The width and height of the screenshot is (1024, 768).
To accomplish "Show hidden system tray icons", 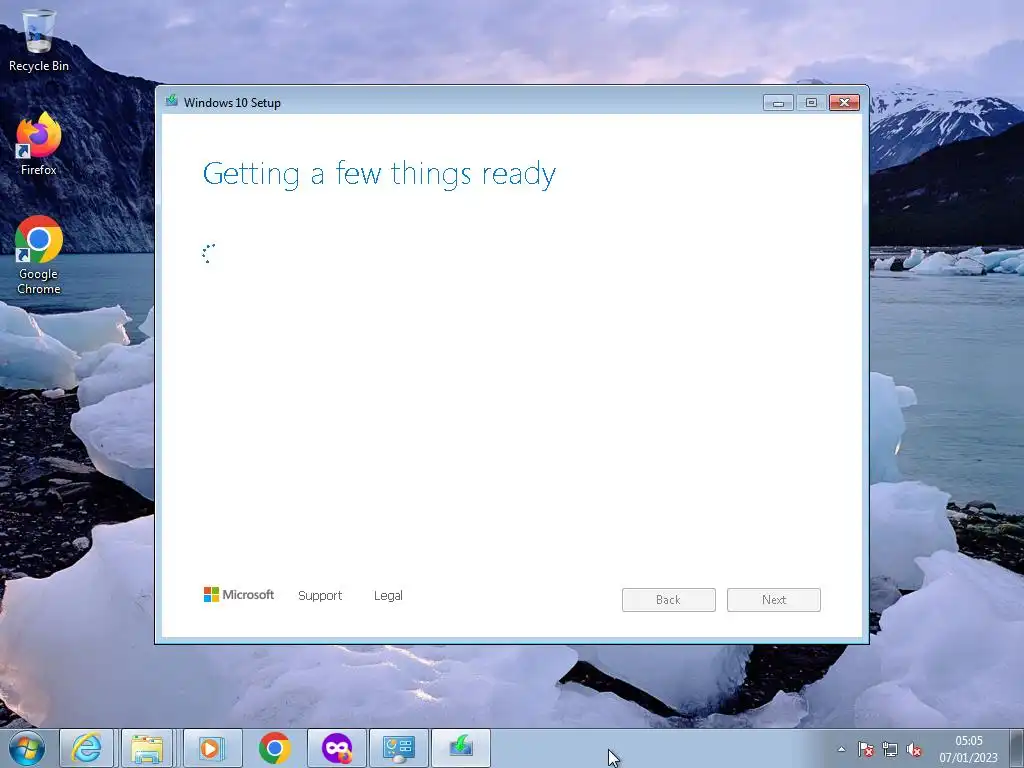I will coord(842,749).
